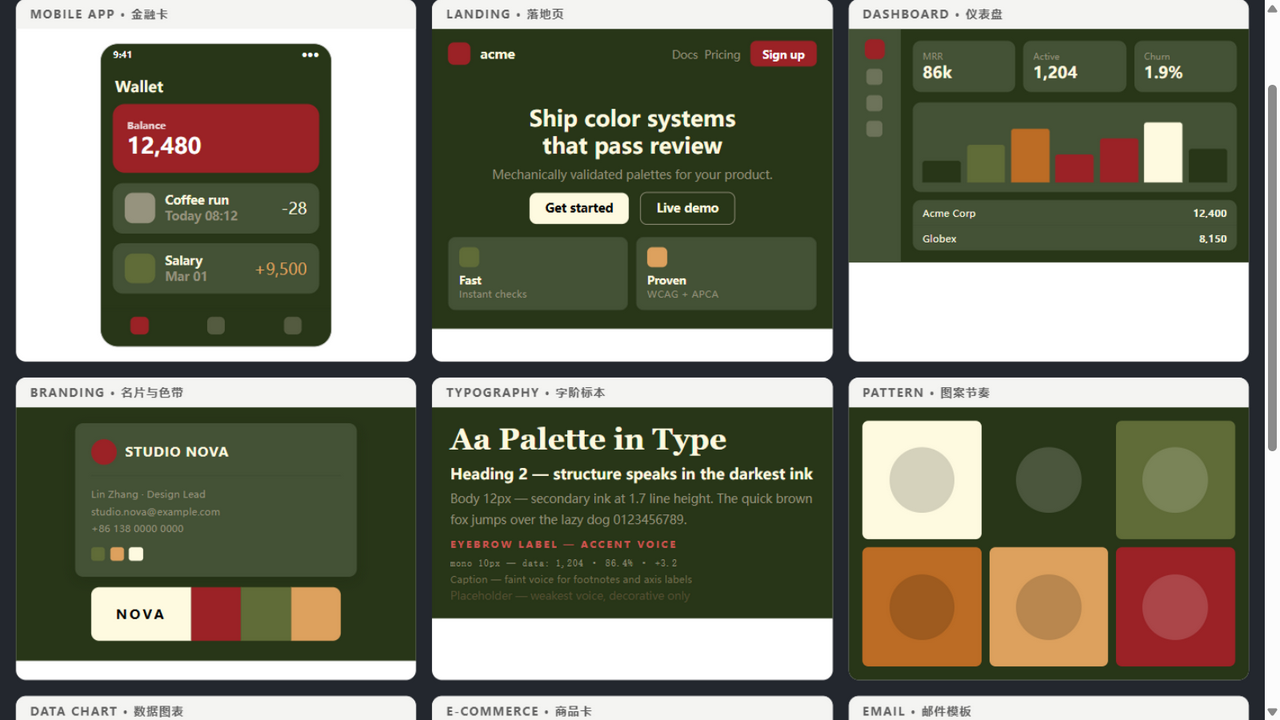The width and height of the screenshot is (1280, 720).
Task: Open the fourth icon in dashboard sidebar
Action: (x=874, y=129)
